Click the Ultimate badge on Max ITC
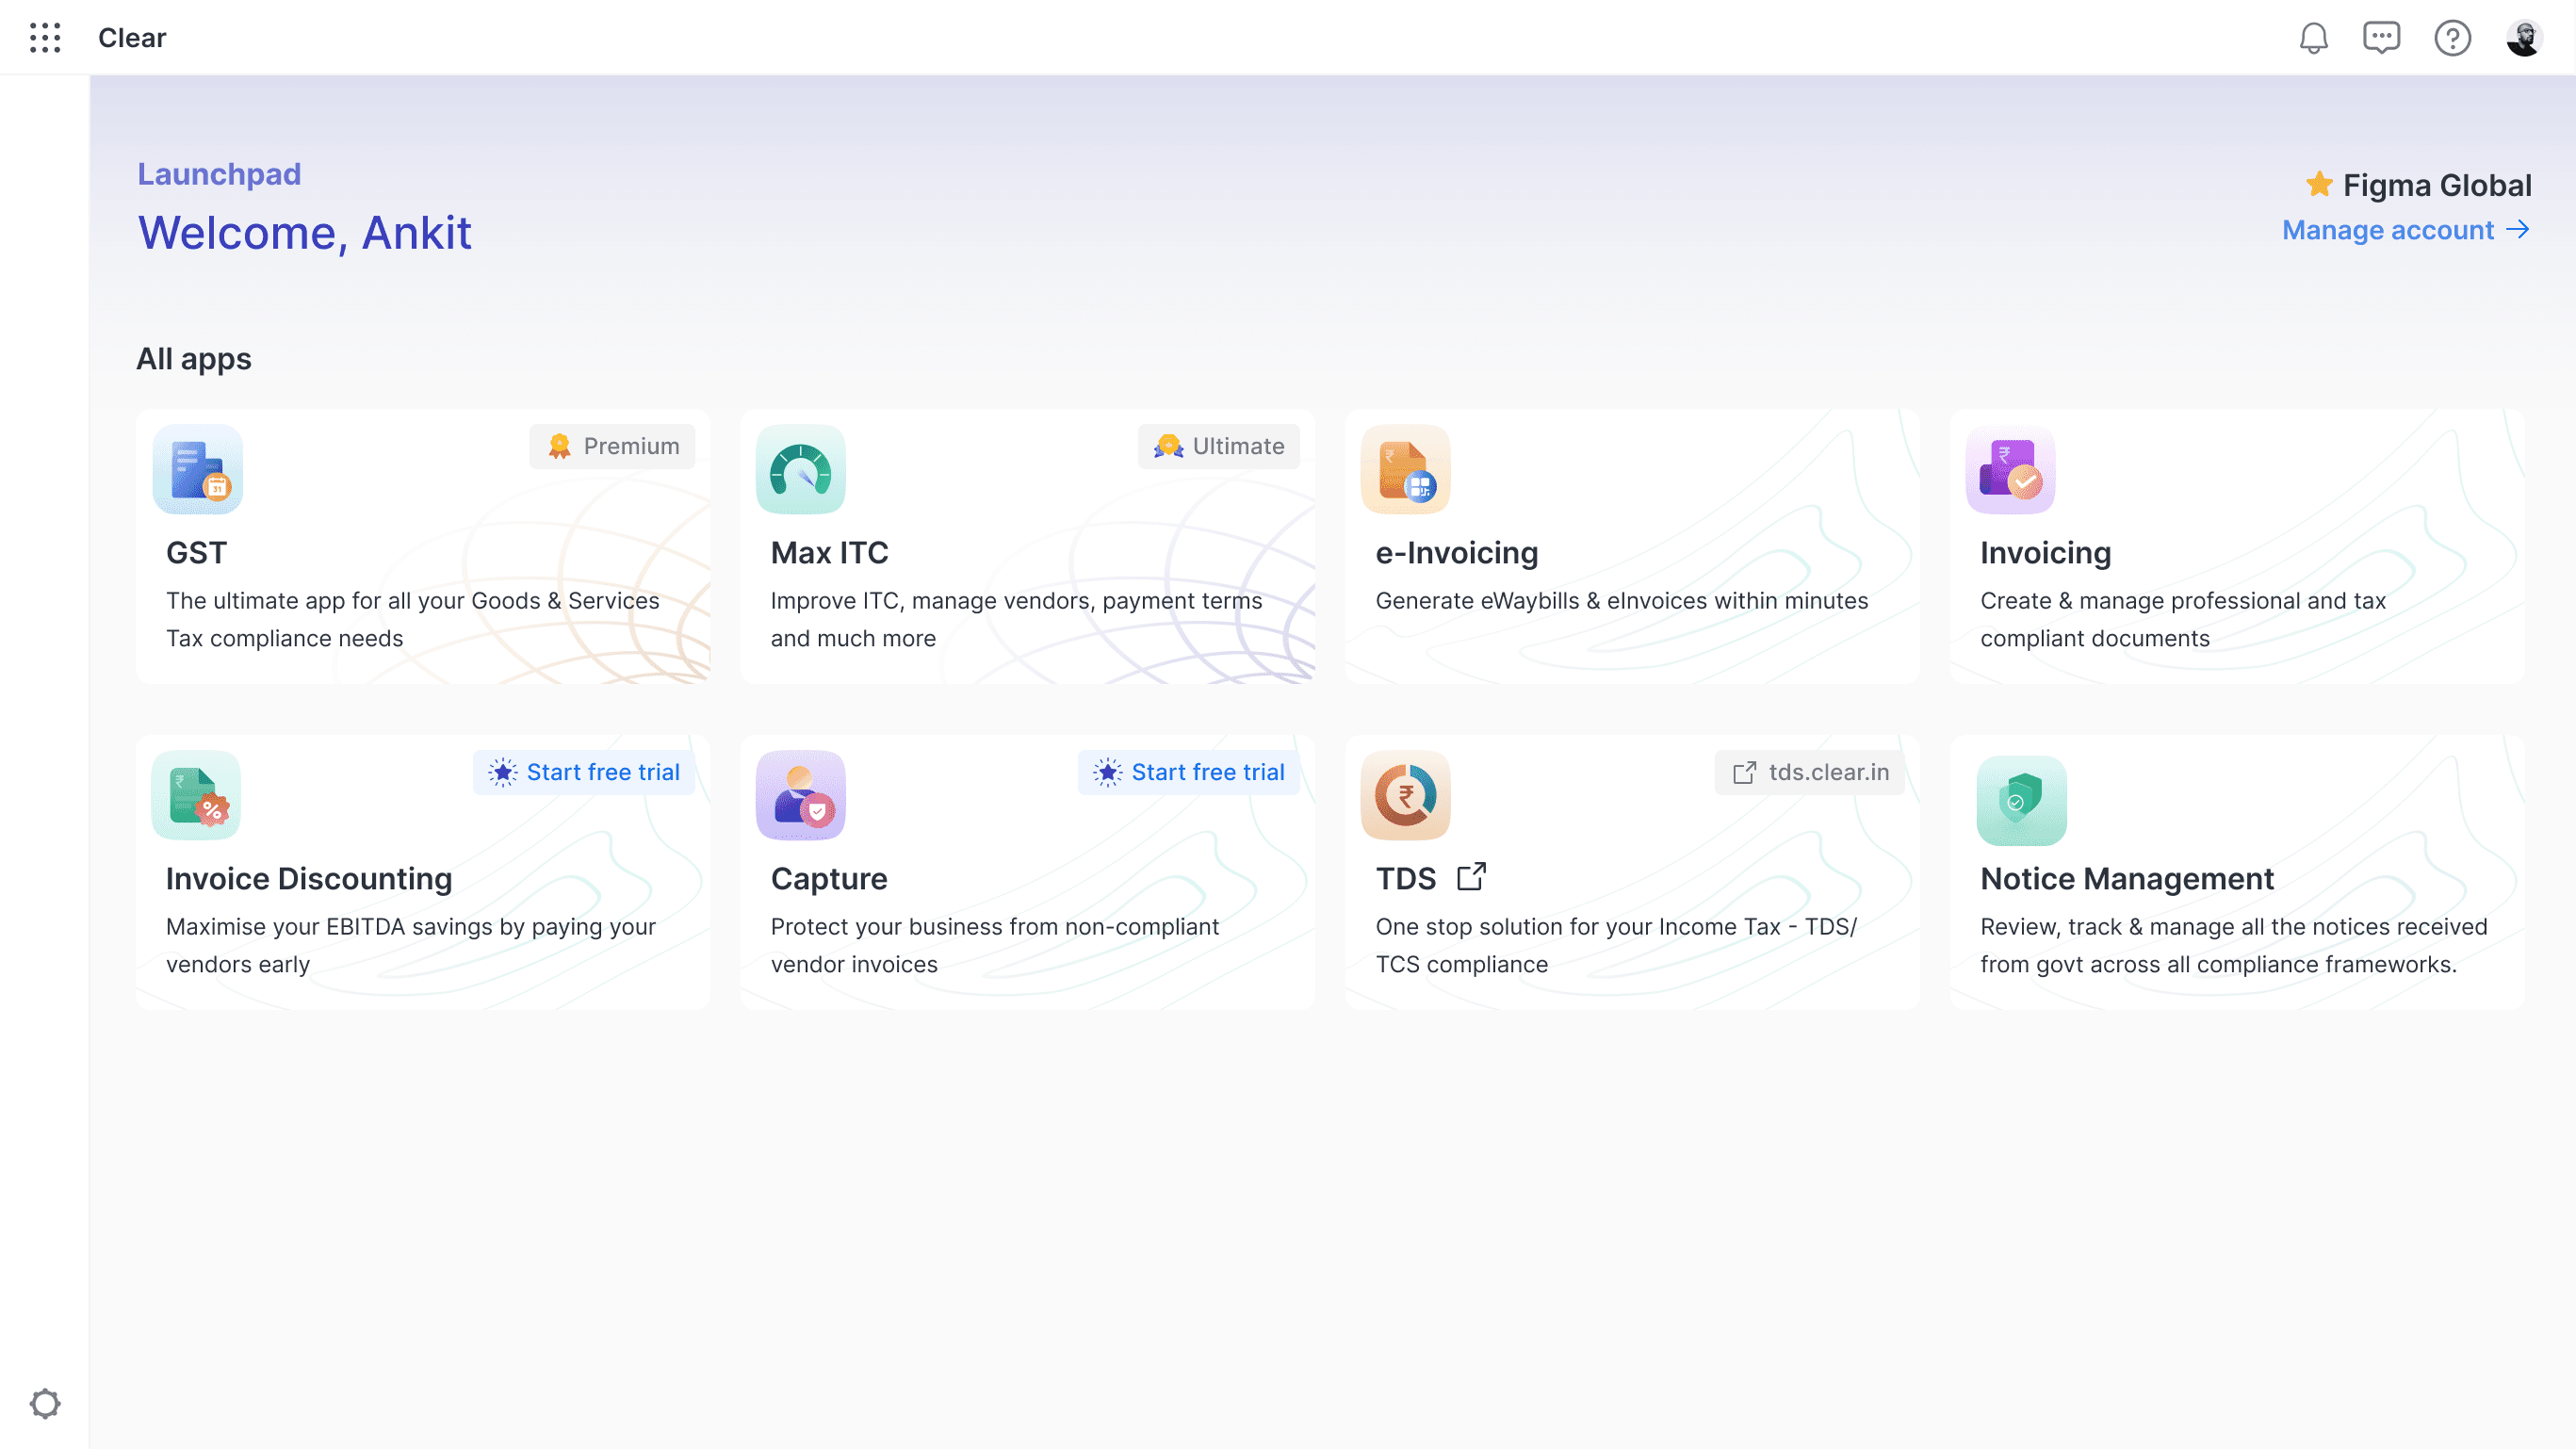 point(1218,446)
